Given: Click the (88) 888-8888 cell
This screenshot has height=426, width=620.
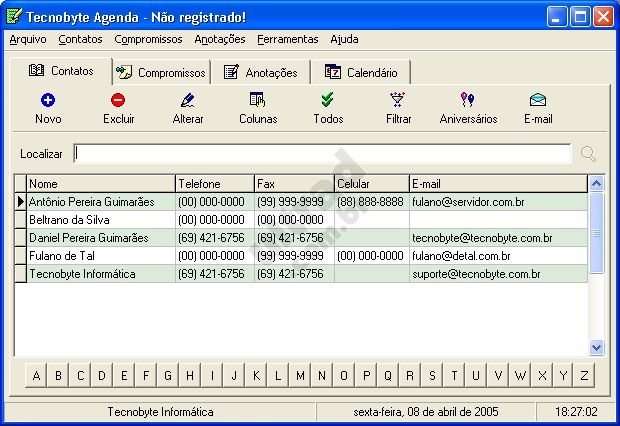Looking at the screenshot, I should pos(372,202).
